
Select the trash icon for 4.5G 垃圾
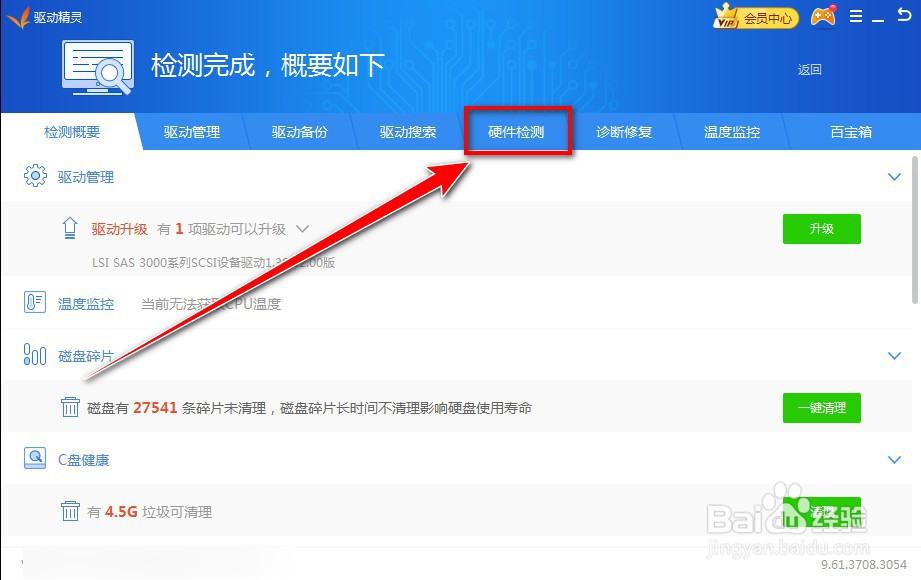[x=69, y=511]
